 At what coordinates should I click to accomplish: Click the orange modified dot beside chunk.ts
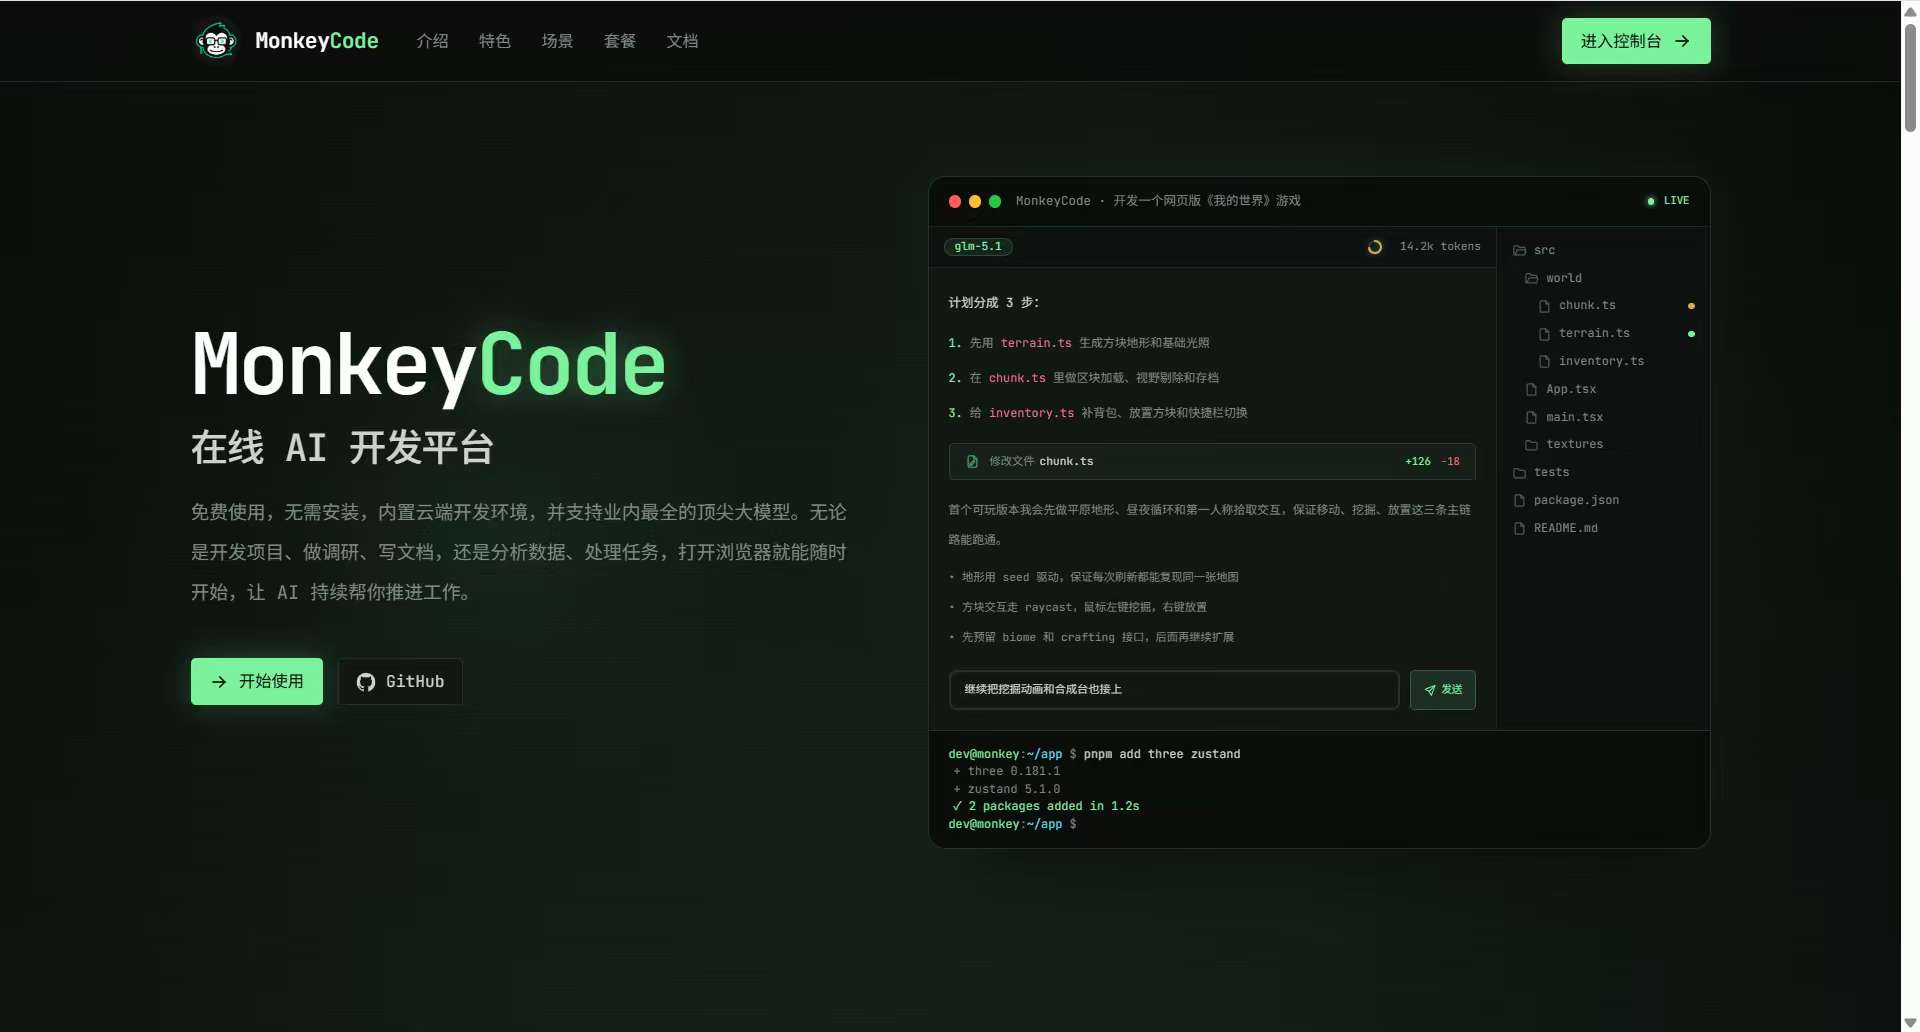pos(1691,306)
